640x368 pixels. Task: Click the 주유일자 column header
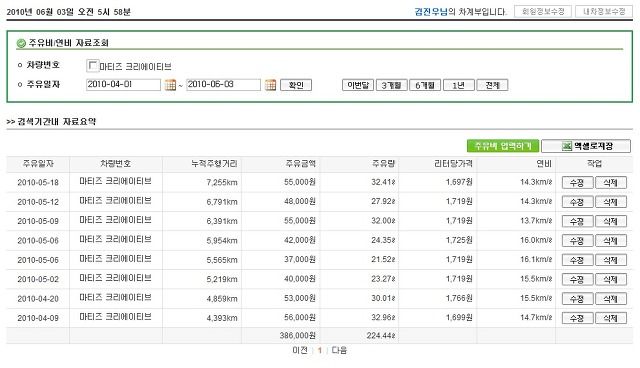click(38, 164)
